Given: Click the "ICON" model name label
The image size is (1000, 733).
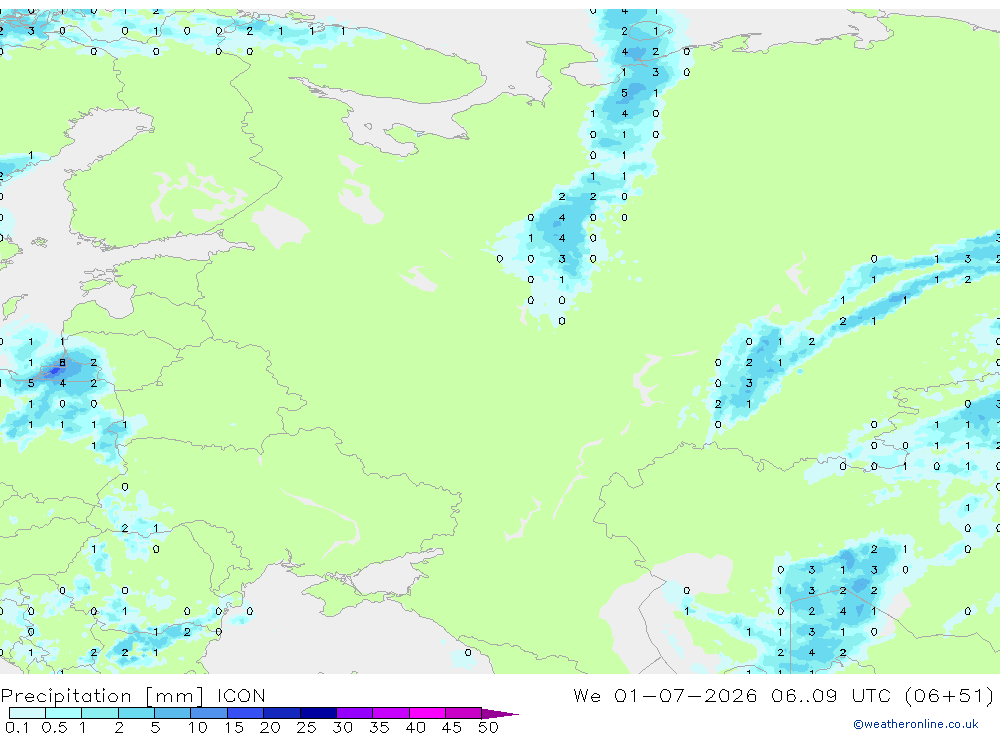Looking at the screenshot, I should (x=241, y=696).
